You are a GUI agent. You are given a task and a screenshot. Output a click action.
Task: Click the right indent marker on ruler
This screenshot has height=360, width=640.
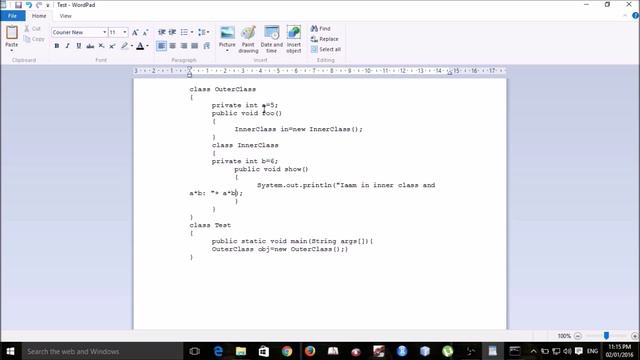point(449,73)
